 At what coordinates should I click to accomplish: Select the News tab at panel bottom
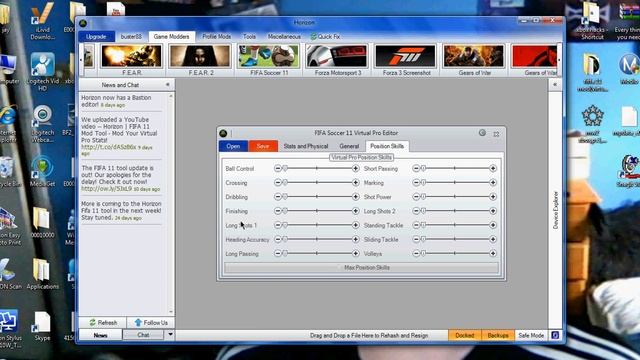pos(100,335)
